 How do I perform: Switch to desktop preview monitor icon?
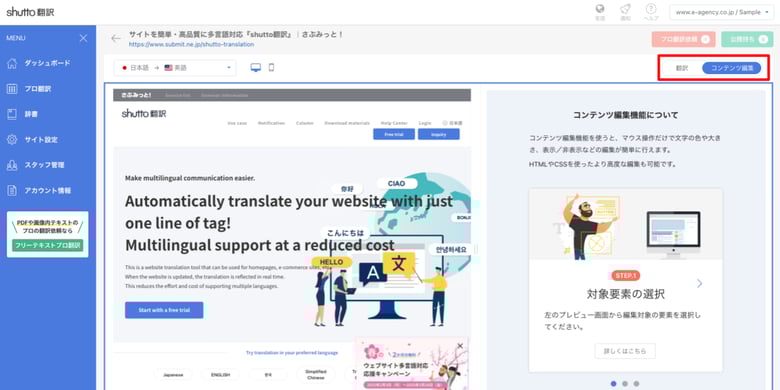(256, 68)
